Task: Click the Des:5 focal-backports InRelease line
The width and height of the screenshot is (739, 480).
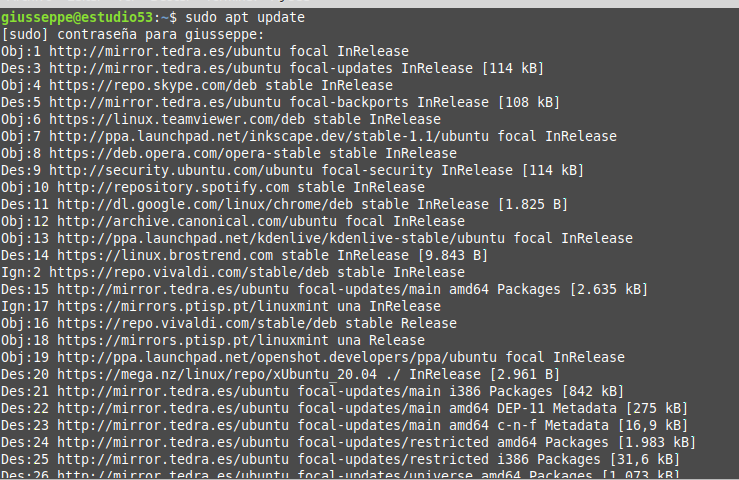Action: pos(280,102)
